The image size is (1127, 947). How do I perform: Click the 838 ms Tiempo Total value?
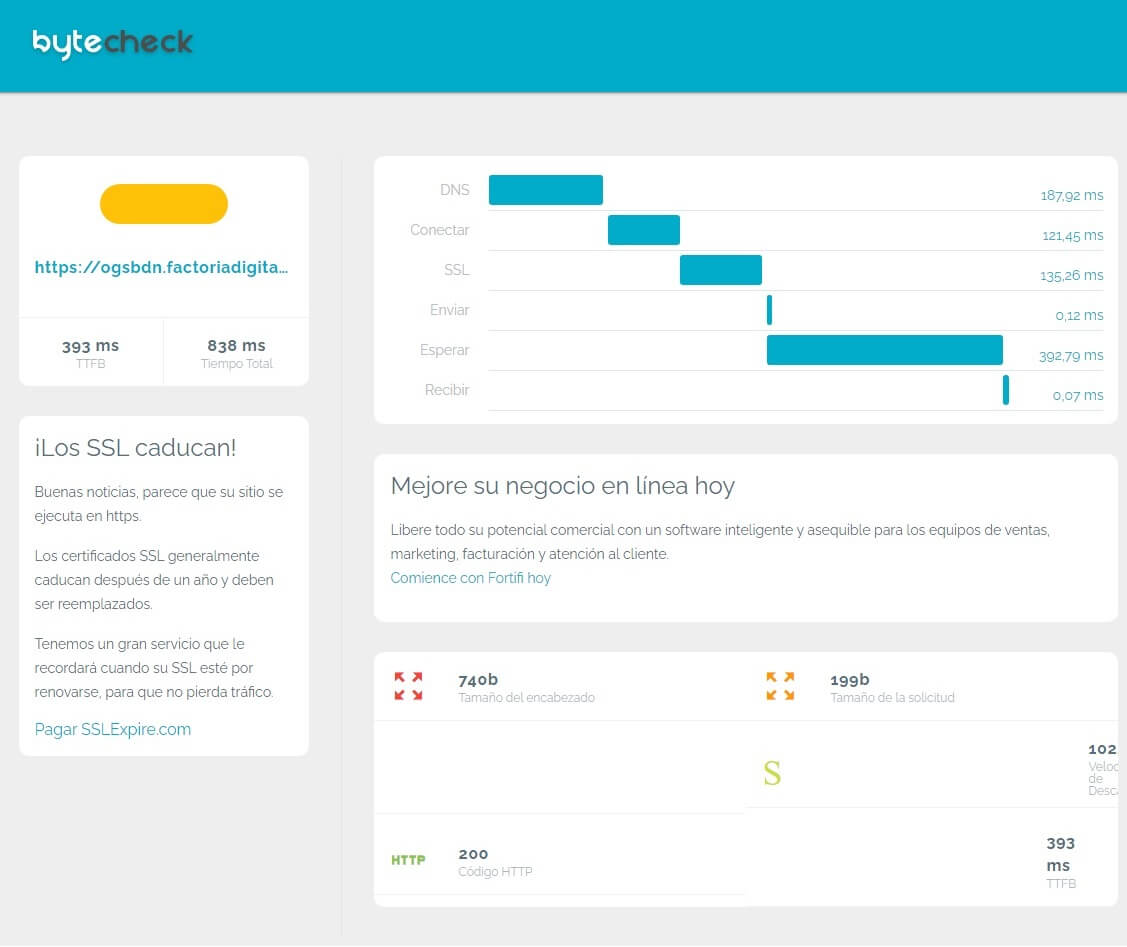[x=236, y=346]
